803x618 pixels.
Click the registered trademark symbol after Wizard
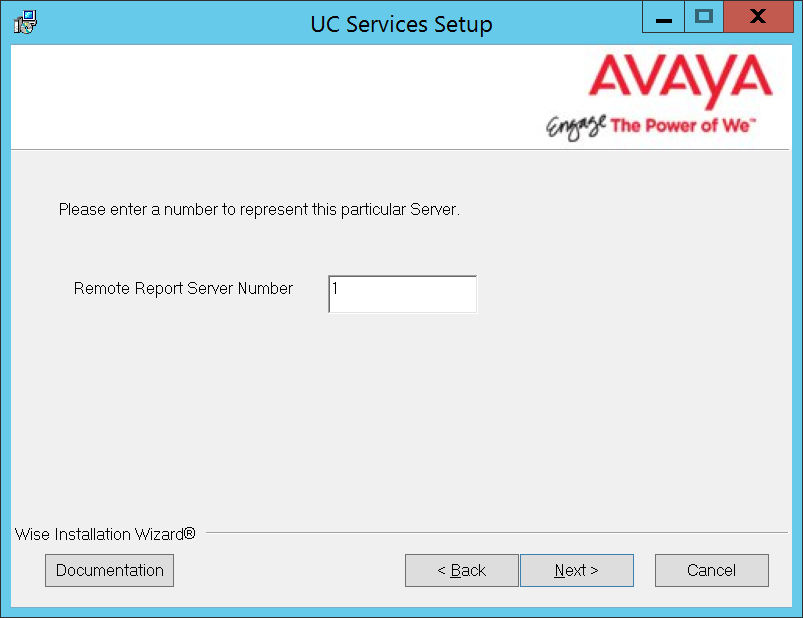coord(189,534)
